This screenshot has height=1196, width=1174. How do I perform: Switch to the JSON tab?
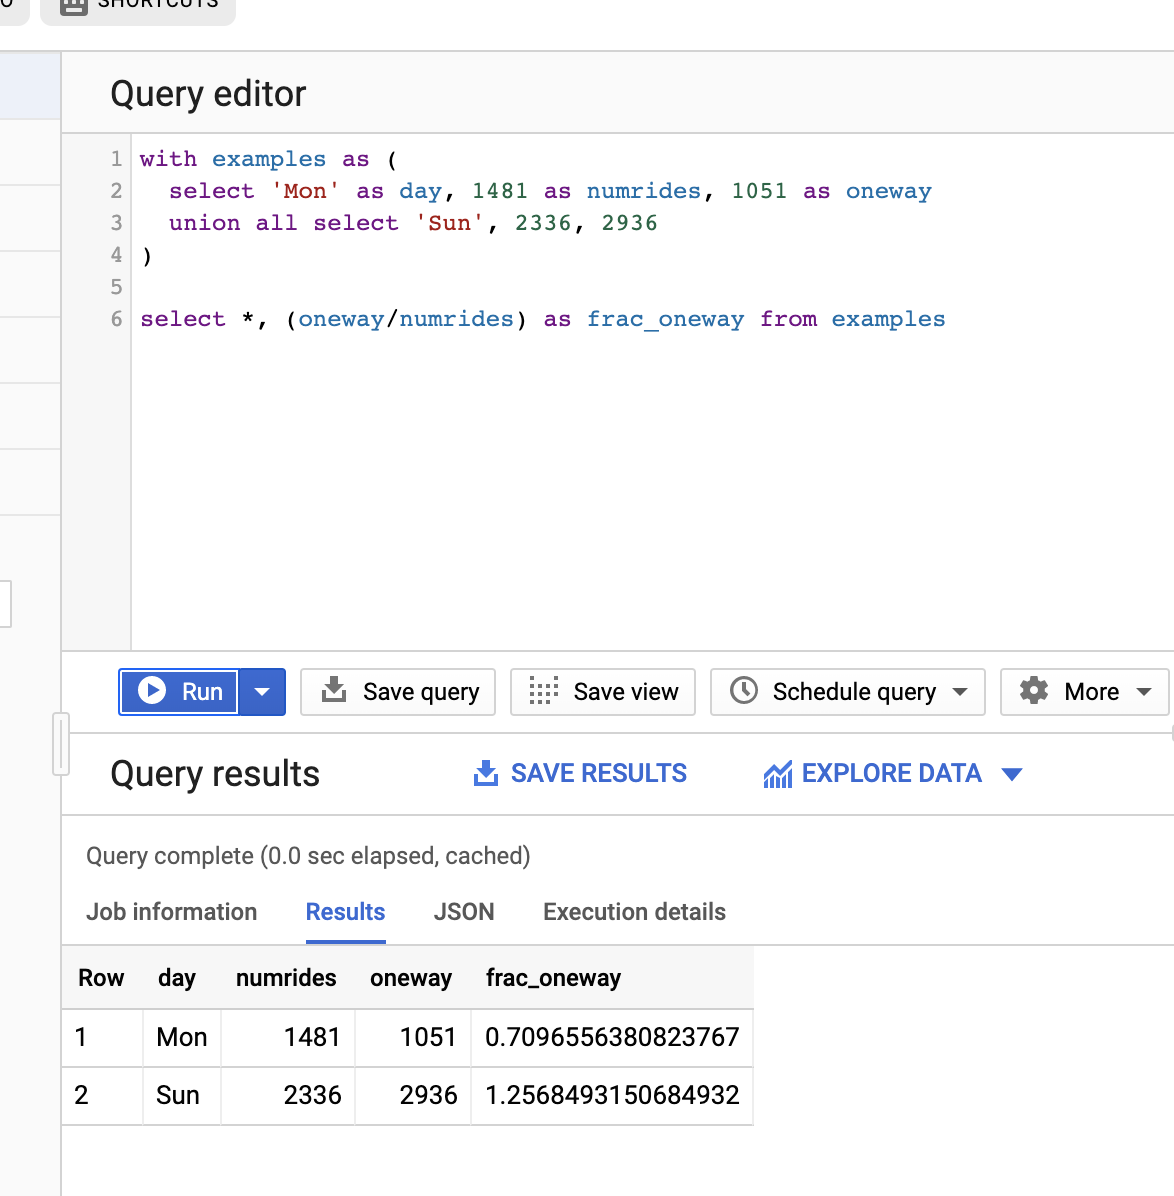464,911
